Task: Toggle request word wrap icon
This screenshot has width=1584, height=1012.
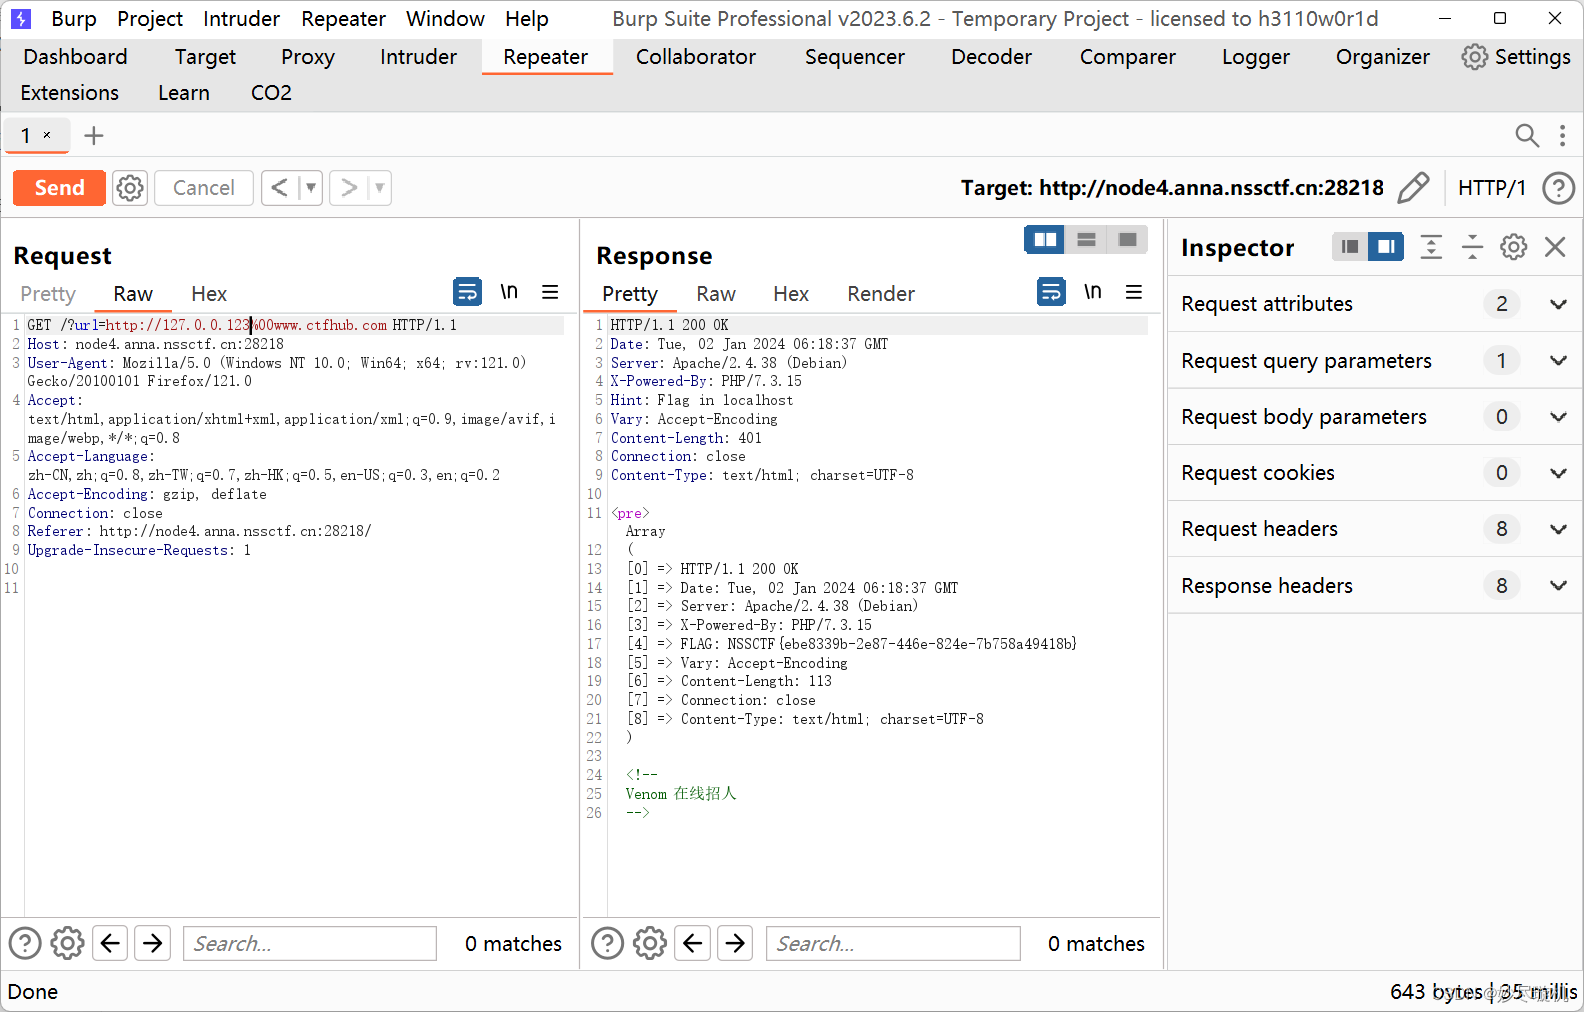Action: [467, 292]
